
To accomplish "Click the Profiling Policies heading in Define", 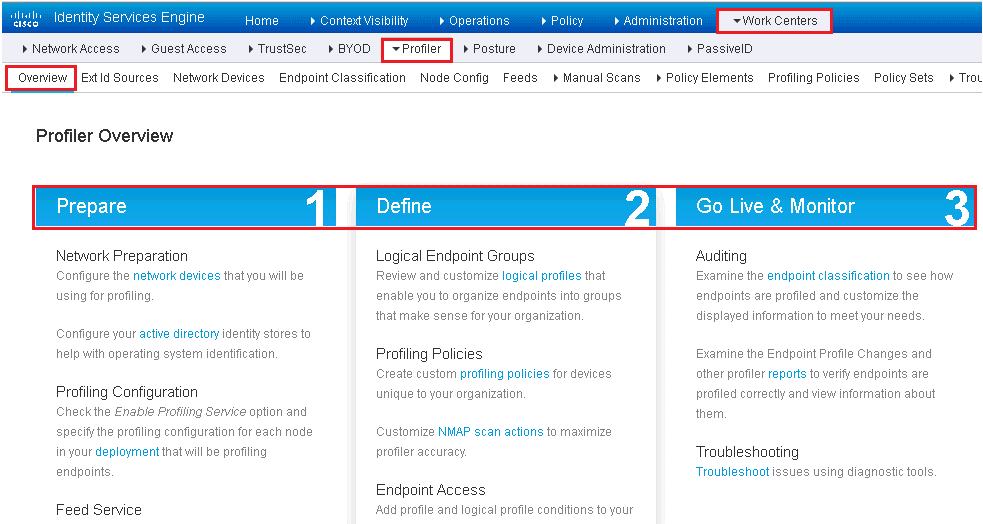I will (x=429, y=354).
